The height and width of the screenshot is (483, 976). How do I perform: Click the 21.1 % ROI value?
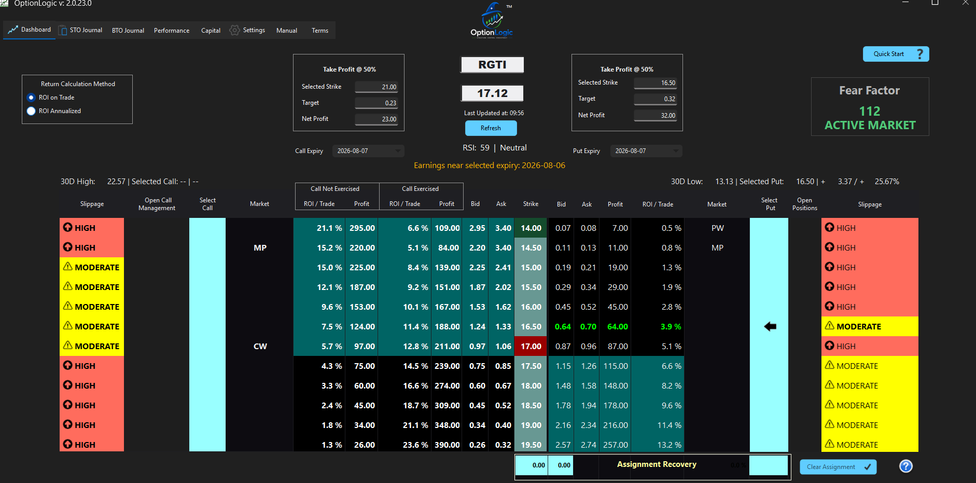click(329, 228)
